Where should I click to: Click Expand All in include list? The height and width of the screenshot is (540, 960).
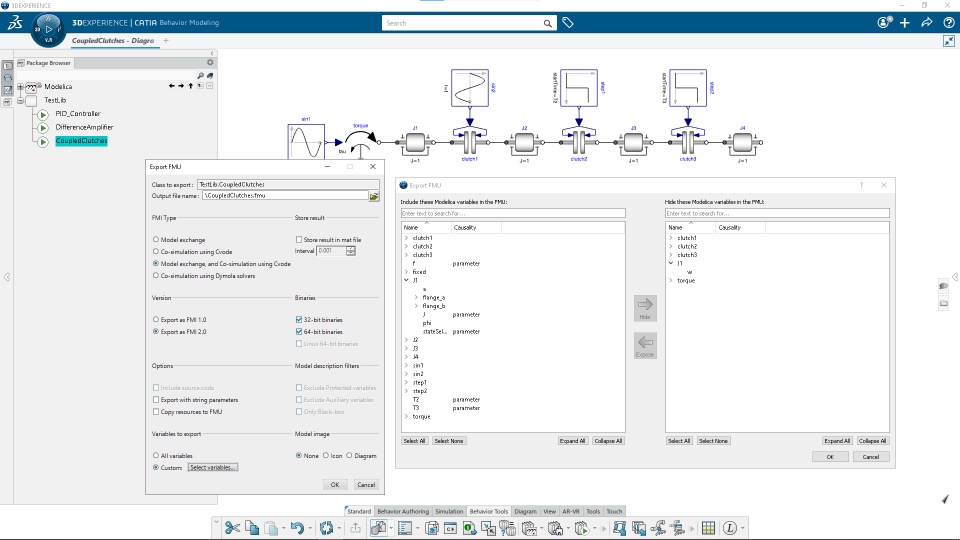[x=572, y=441]
